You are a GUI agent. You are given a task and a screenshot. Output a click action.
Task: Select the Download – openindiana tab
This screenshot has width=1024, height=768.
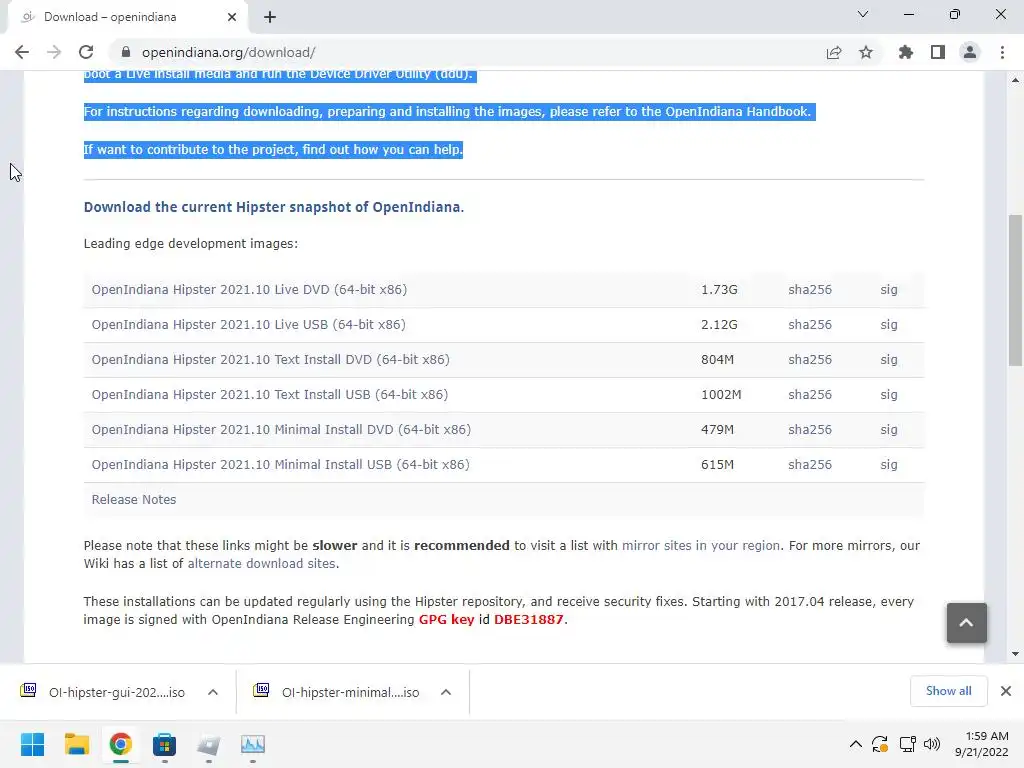point(128,17)
